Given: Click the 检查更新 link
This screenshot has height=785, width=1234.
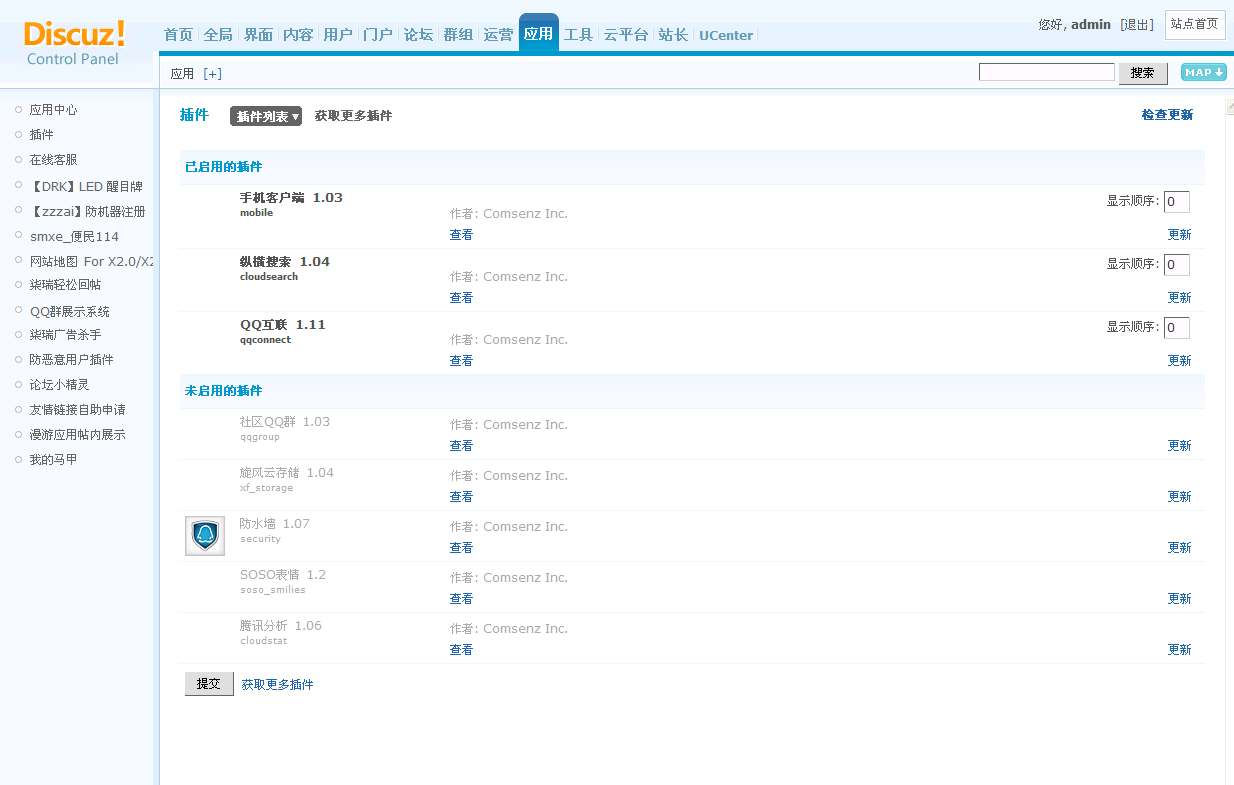Looking at the screenshot, I should [x=1167, y=115].
